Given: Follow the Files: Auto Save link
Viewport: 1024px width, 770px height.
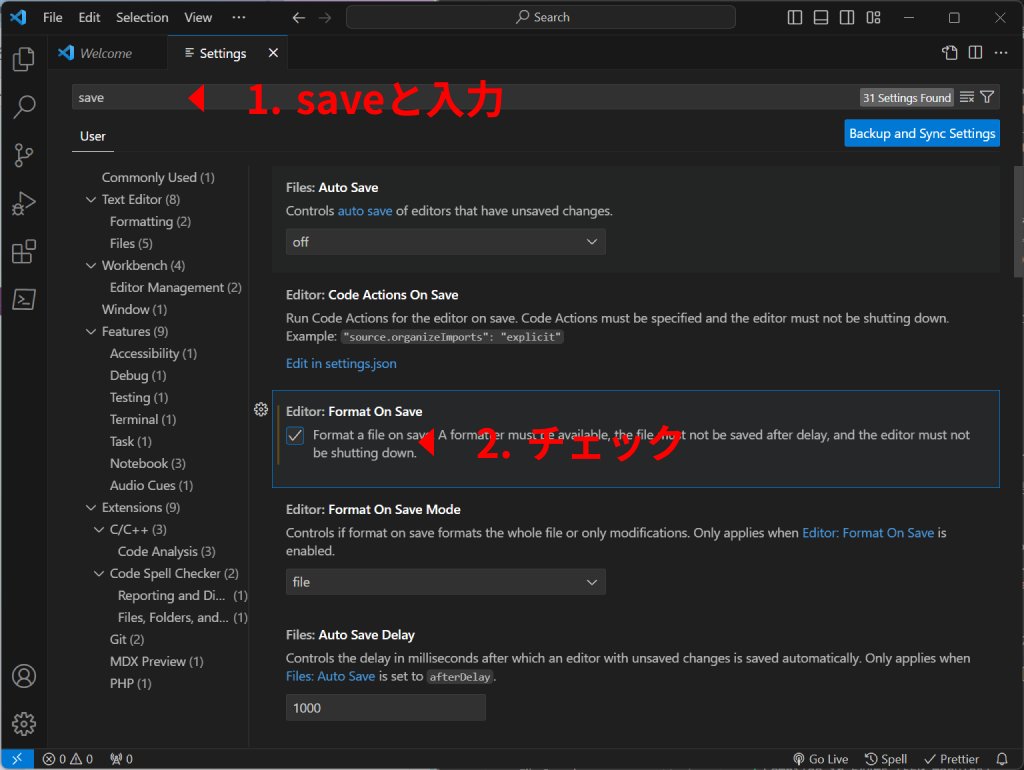Looking at the screenshot, I should (330, 676).
